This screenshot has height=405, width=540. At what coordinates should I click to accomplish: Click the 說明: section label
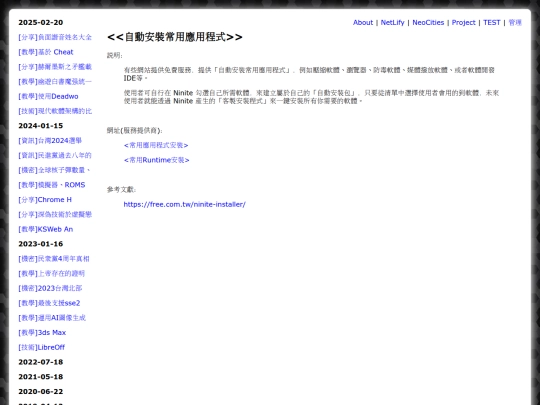point(115,55)
